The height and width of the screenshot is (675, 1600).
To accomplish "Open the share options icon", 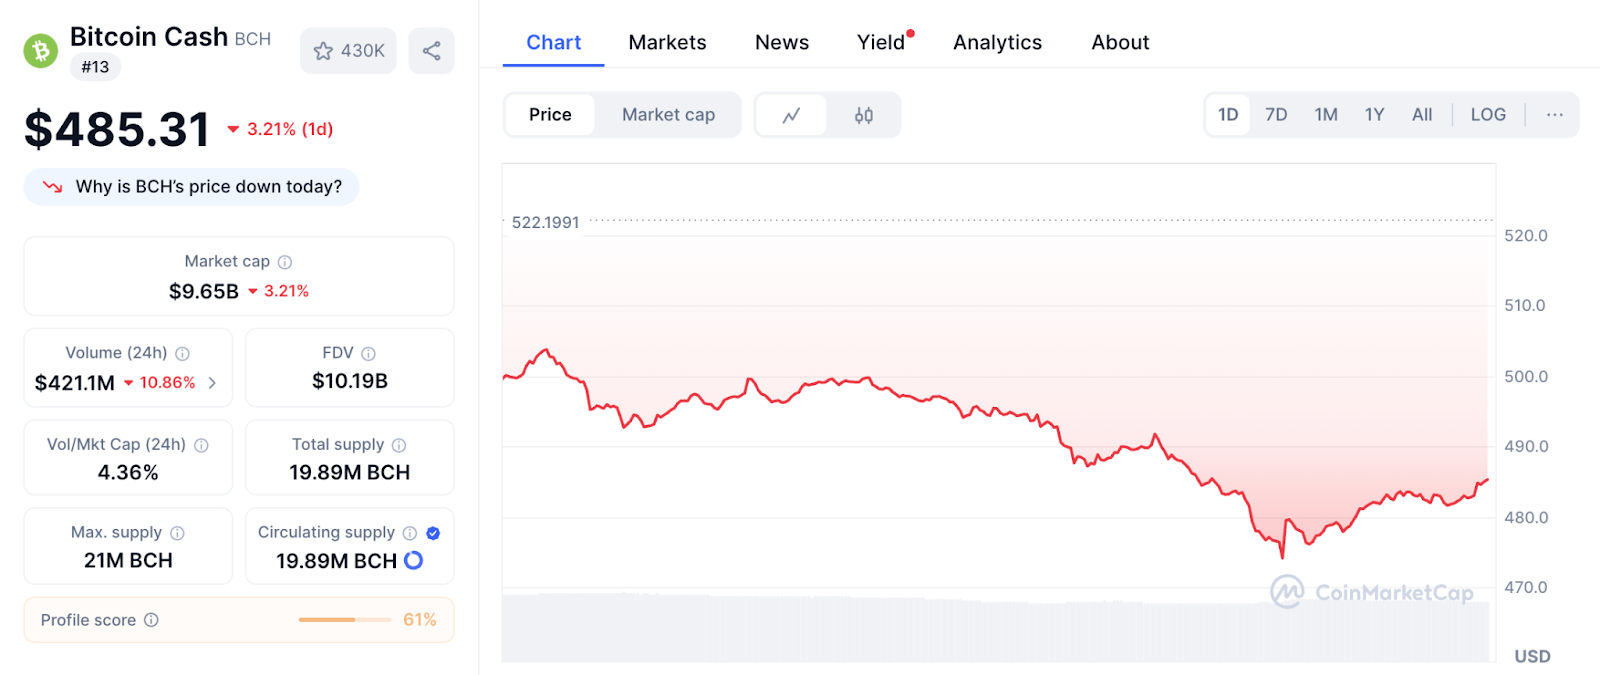I will (x=431, y=50).
